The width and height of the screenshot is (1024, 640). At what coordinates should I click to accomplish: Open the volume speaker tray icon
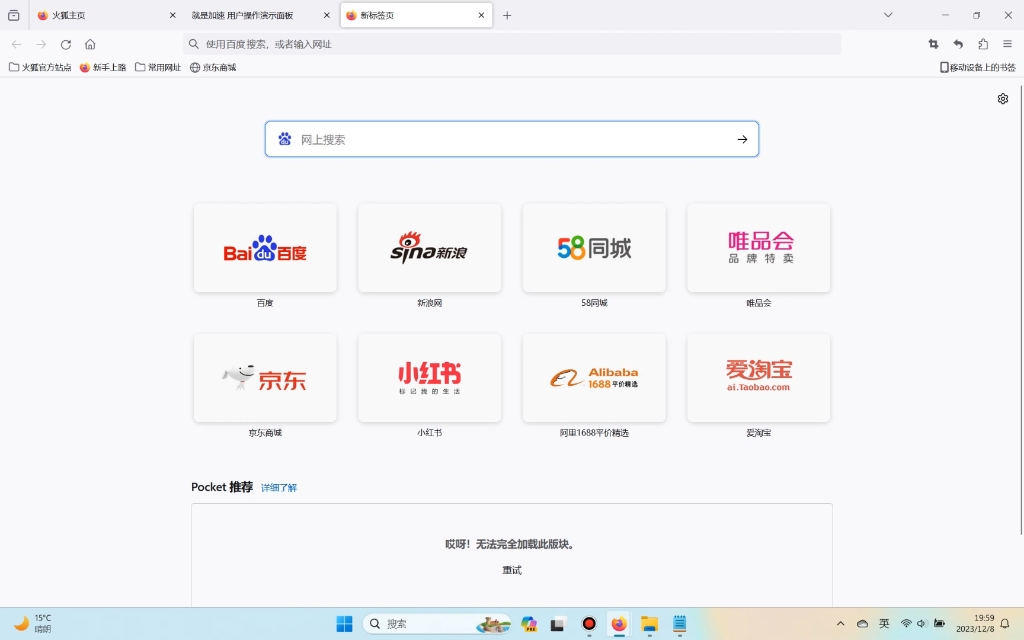(921, 624)
